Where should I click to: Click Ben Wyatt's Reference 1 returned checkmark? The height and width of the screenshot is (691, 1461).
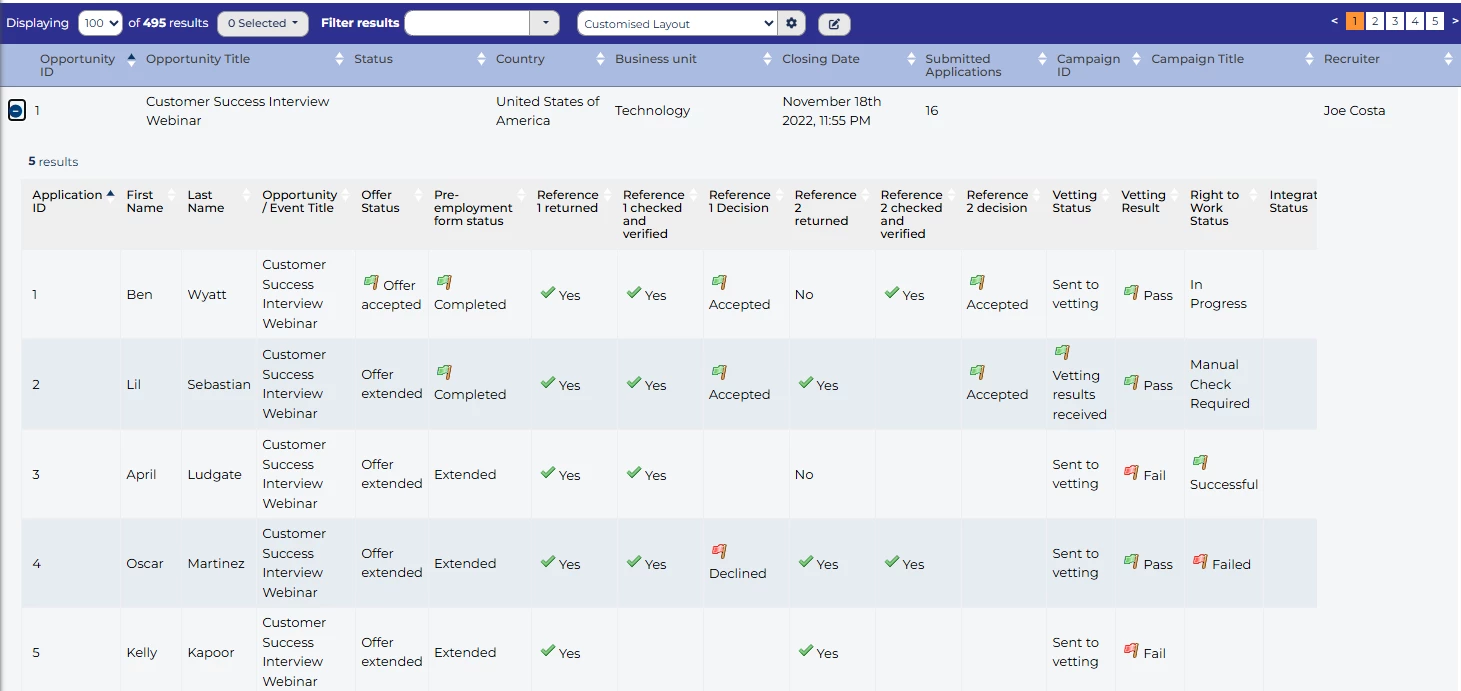coord(547,293)
